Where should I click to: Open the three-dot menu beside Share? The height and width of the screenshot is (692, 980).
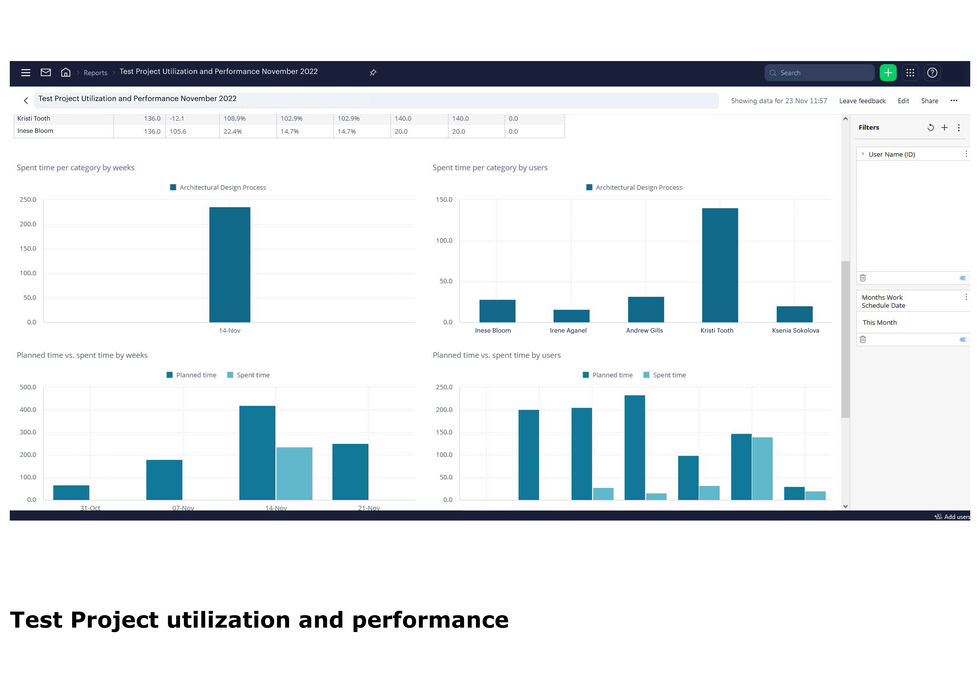point(954,101)
